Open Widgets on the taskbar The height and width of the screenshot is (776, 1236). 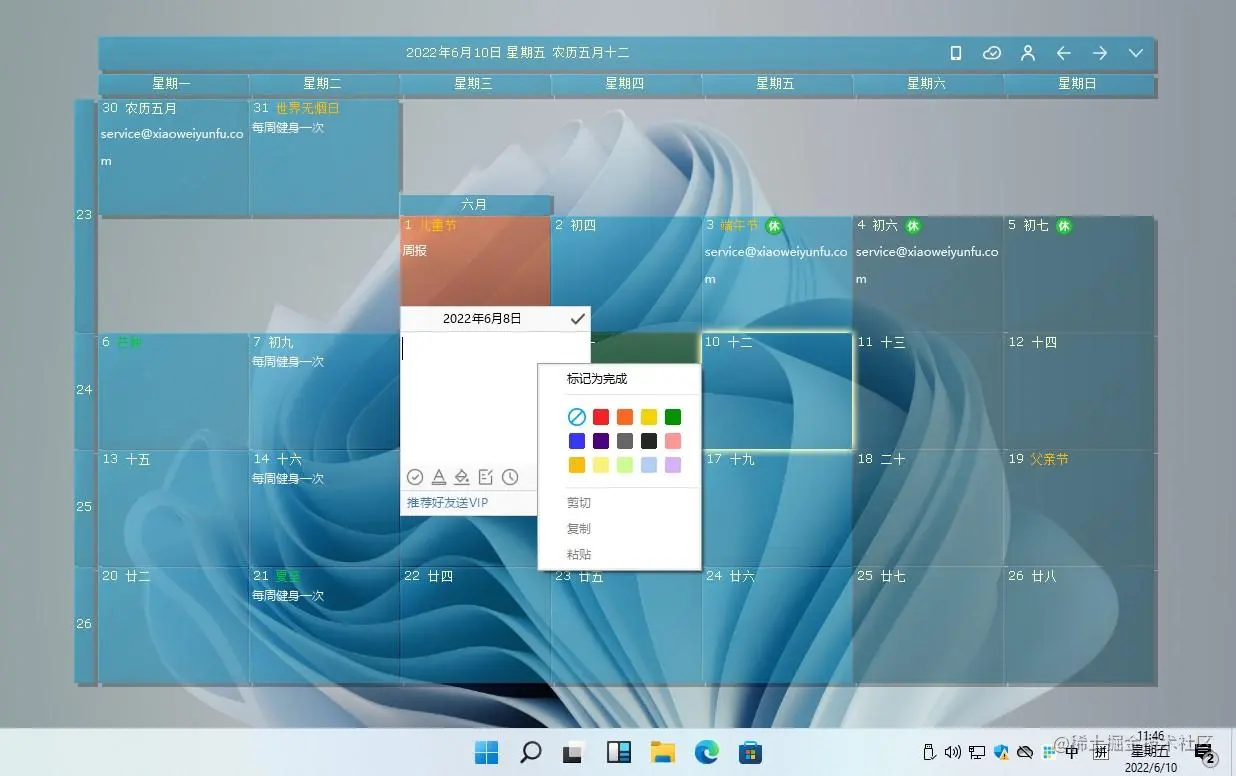tap(618, 752)
